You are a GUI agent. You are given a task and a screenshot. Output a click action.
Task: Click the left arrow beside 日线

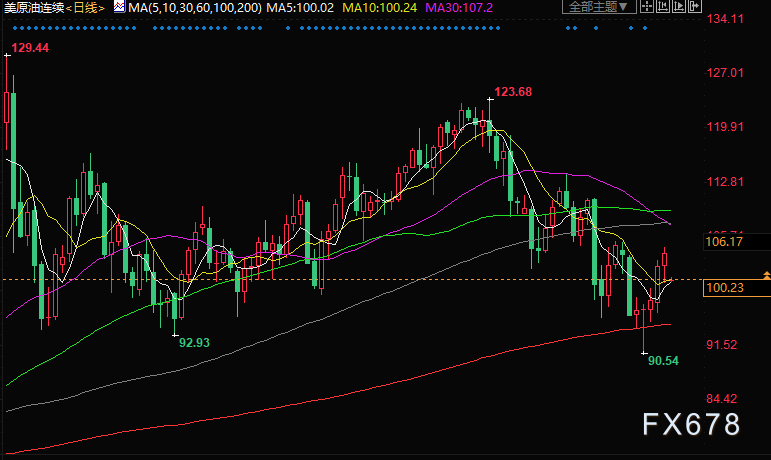pos(68,8)
